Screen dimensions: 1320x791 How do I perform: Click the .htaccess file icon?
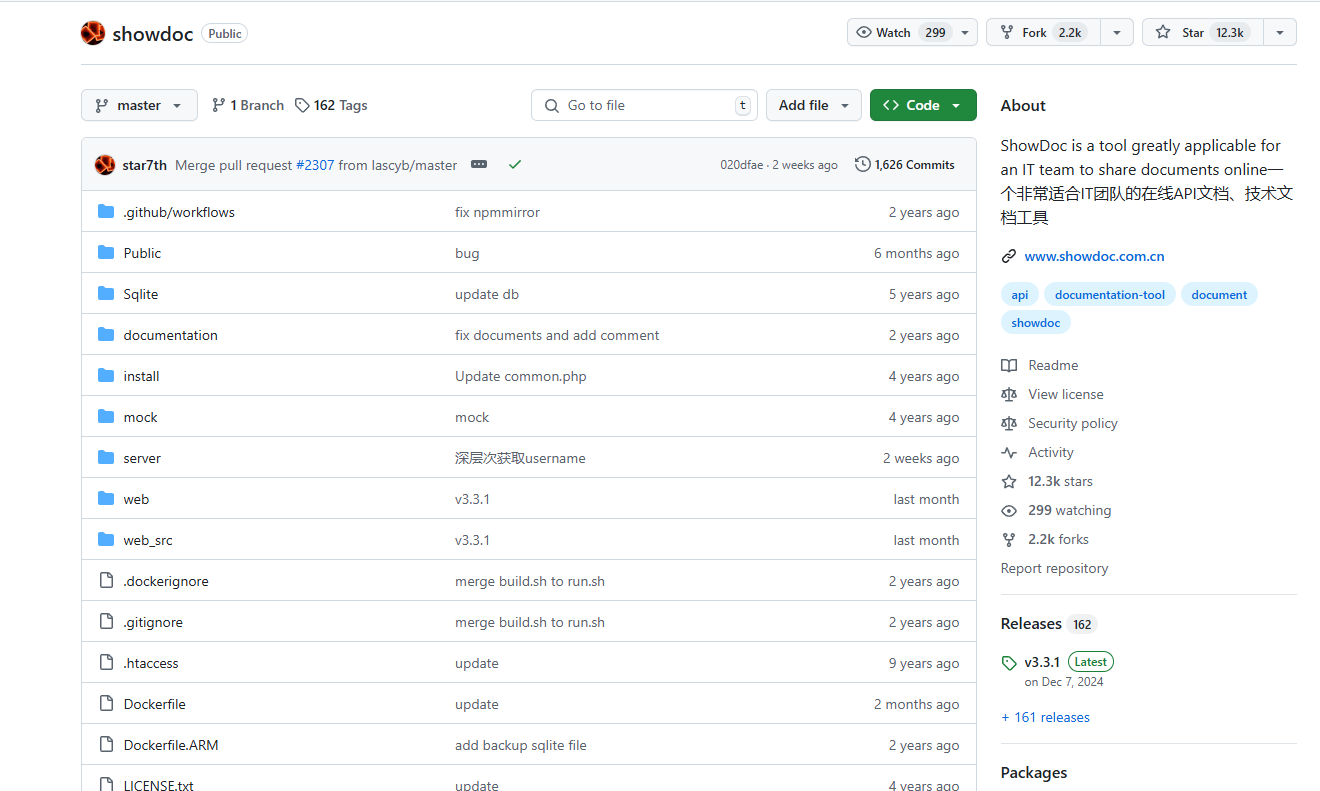(106, 663)
